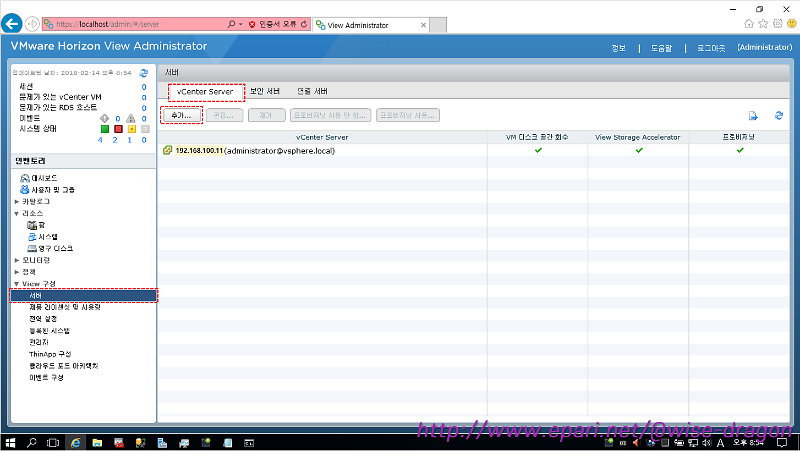Open a new browser tab
Image resolution: width=800 pixels, height=451 pixels.
pos(438,25)
